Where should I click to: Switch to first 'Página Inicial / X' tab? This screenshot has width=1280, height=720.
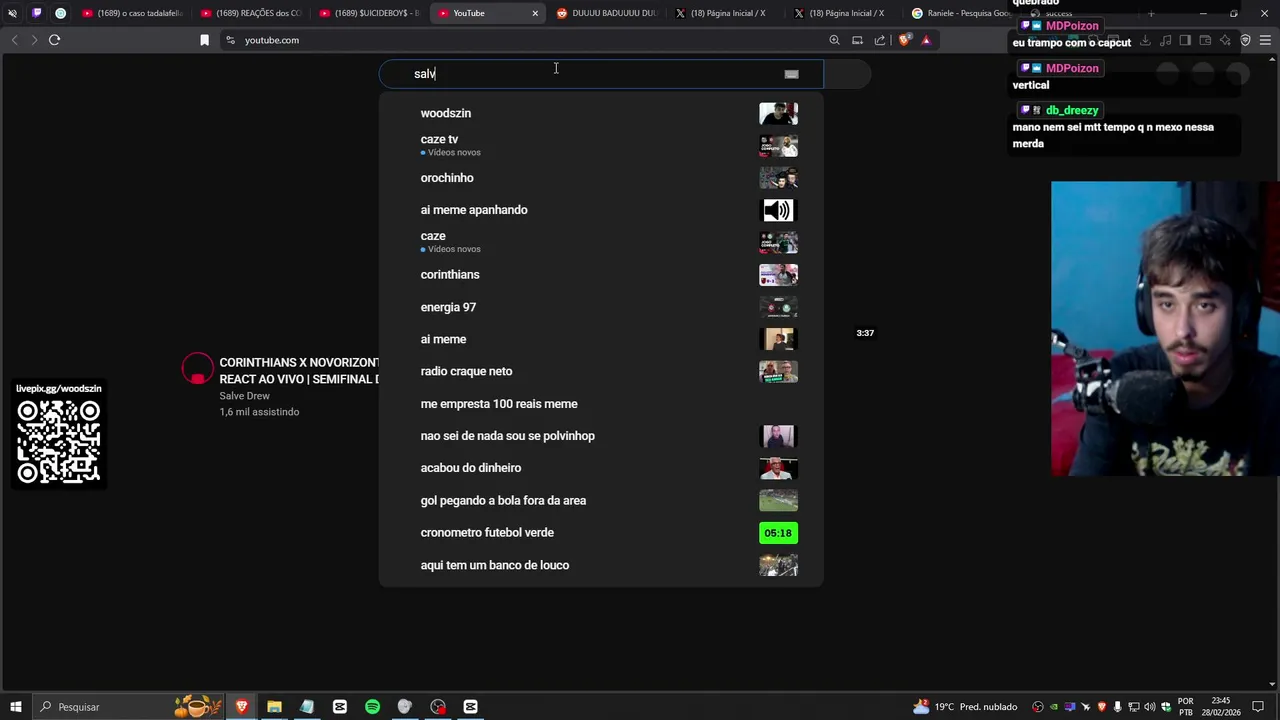726,13
